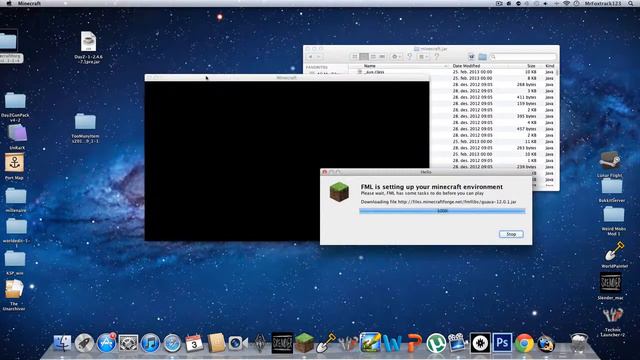Select the Finder row sized 159 bytes

pyautogui.click(x=493, y=104)
